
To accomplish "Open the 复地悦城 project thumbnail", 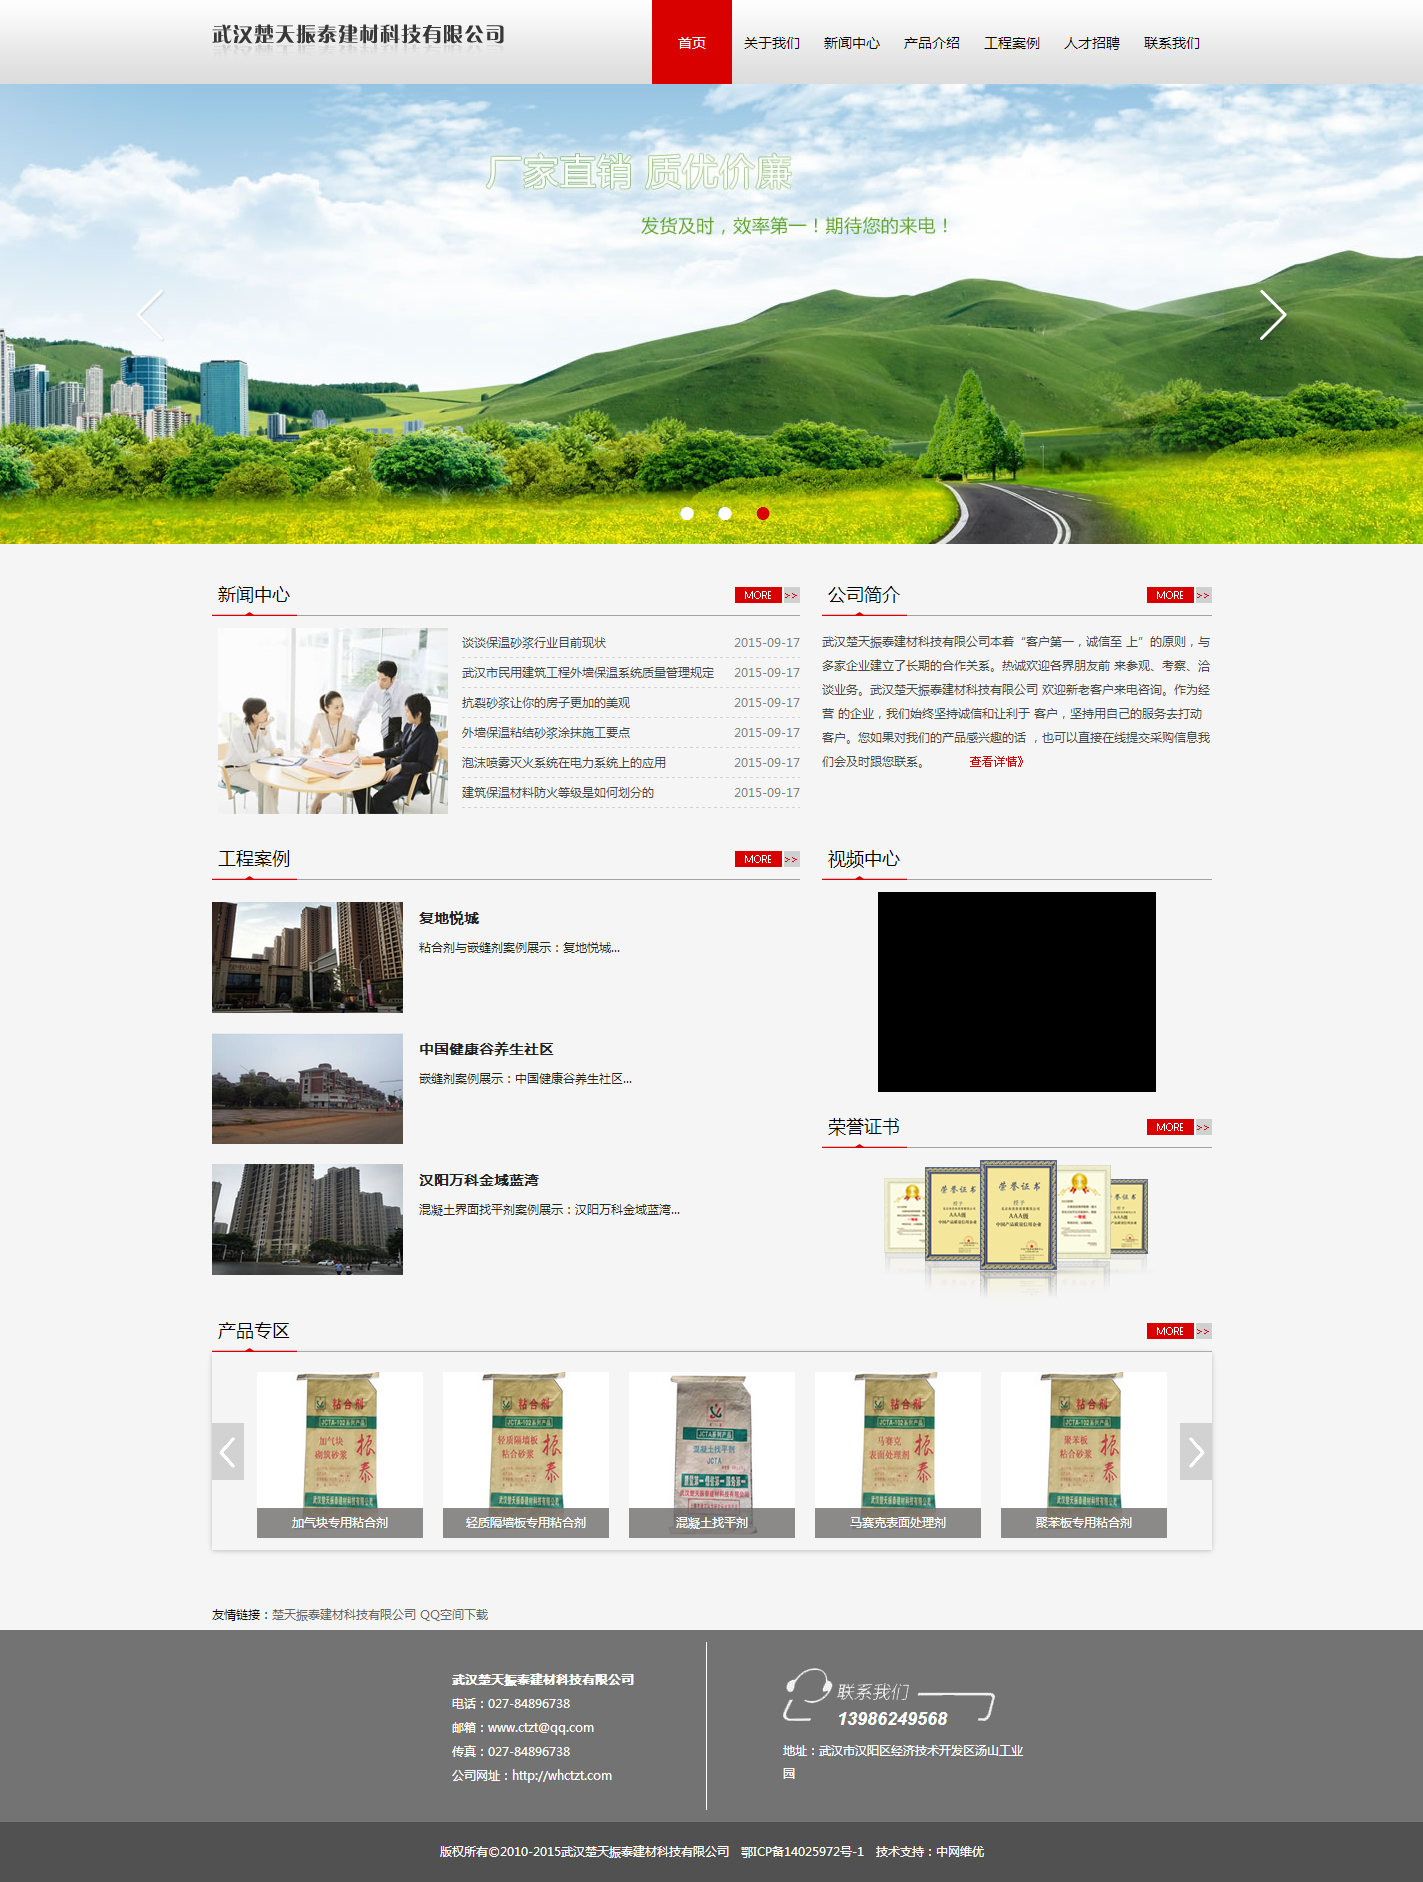I will (x=307, y=957).
